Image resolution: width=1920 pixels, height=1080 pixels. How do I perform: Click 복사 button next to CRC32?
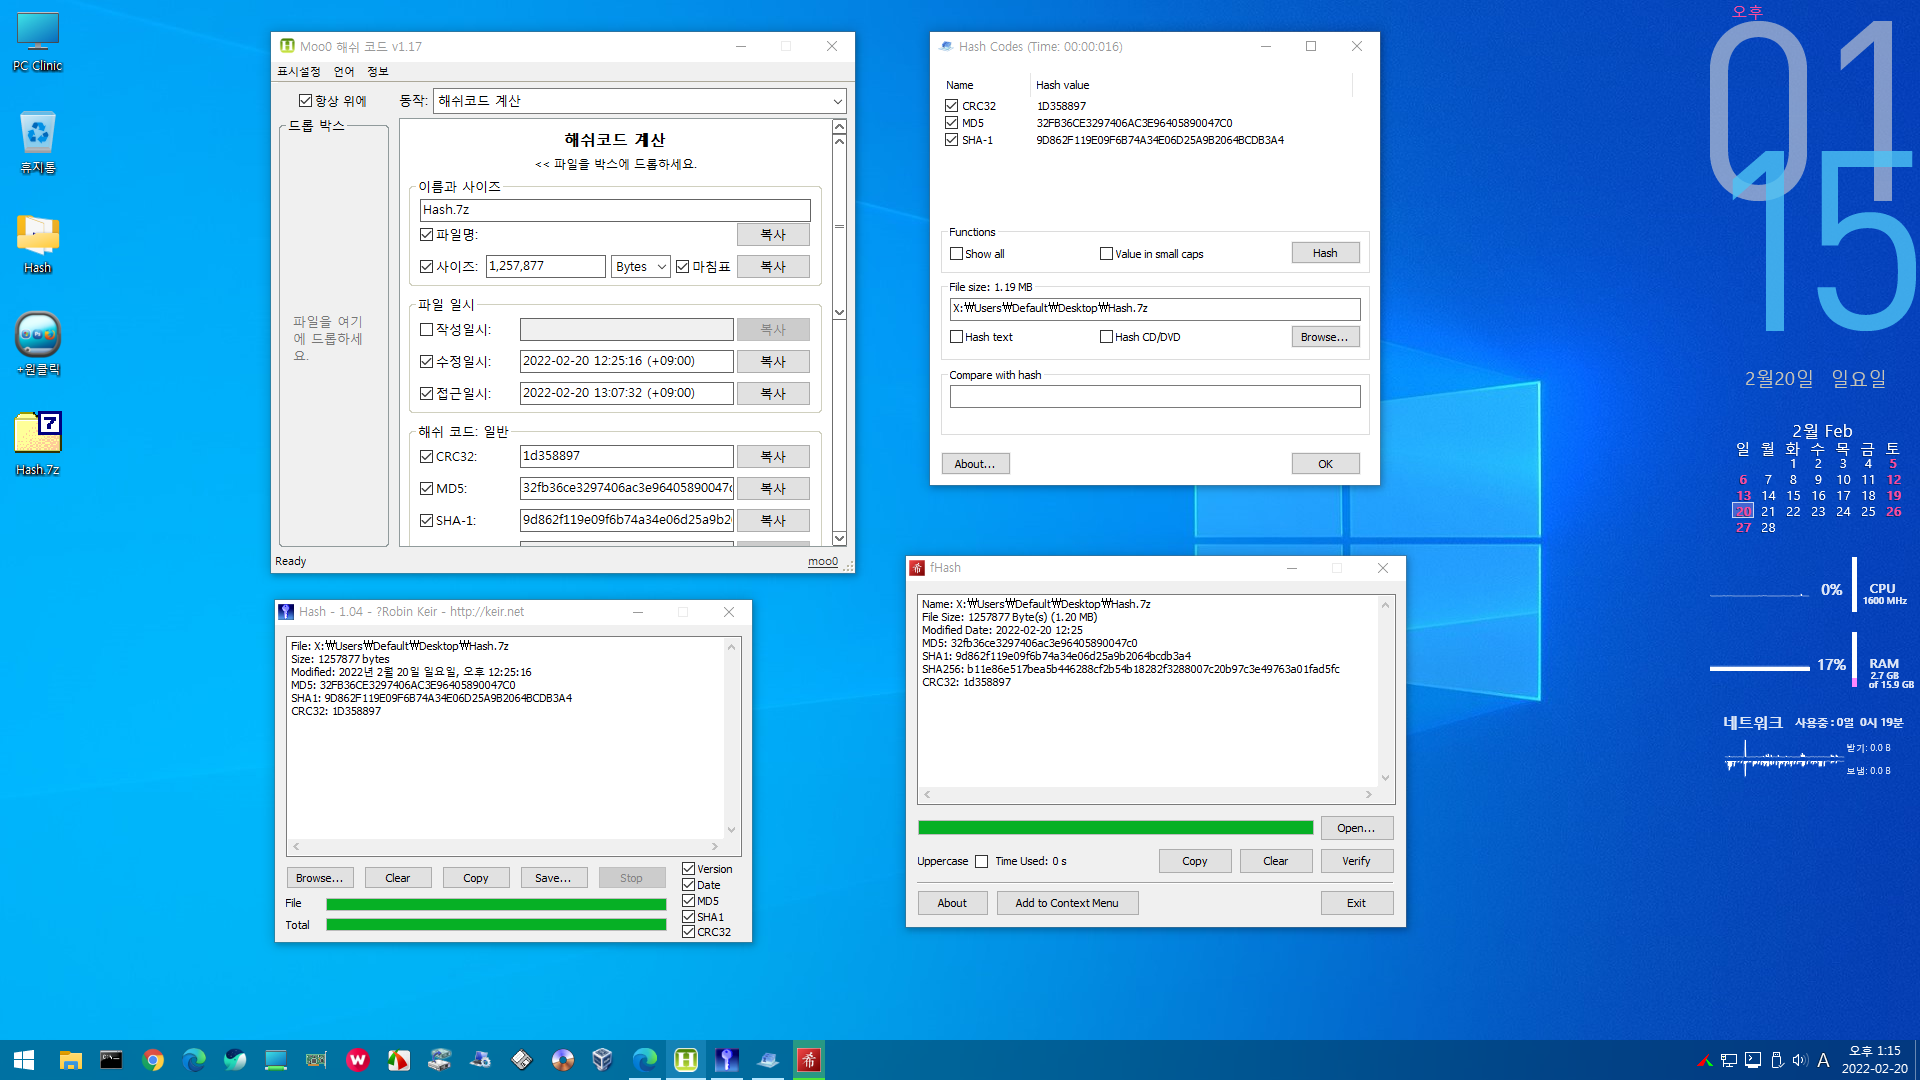773,456
